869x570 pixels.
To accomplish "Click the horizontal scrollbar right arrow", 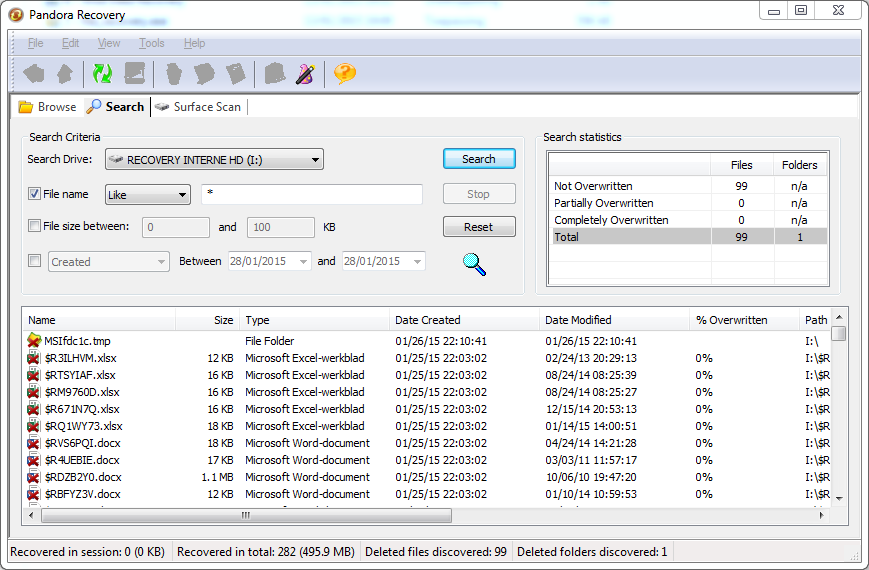I will 821,516.
